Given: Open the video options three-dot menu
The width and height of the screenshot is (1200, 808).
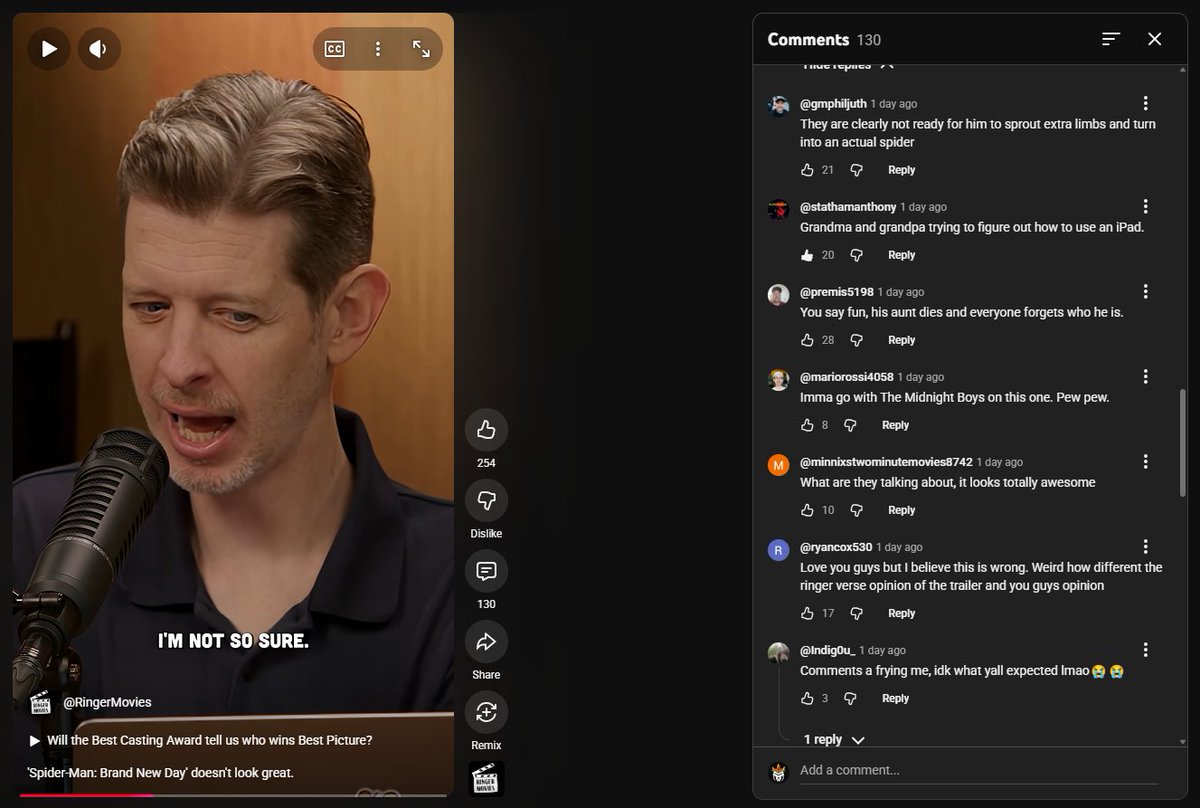Looking at the screenshot, I should click(x=378, y=48).
